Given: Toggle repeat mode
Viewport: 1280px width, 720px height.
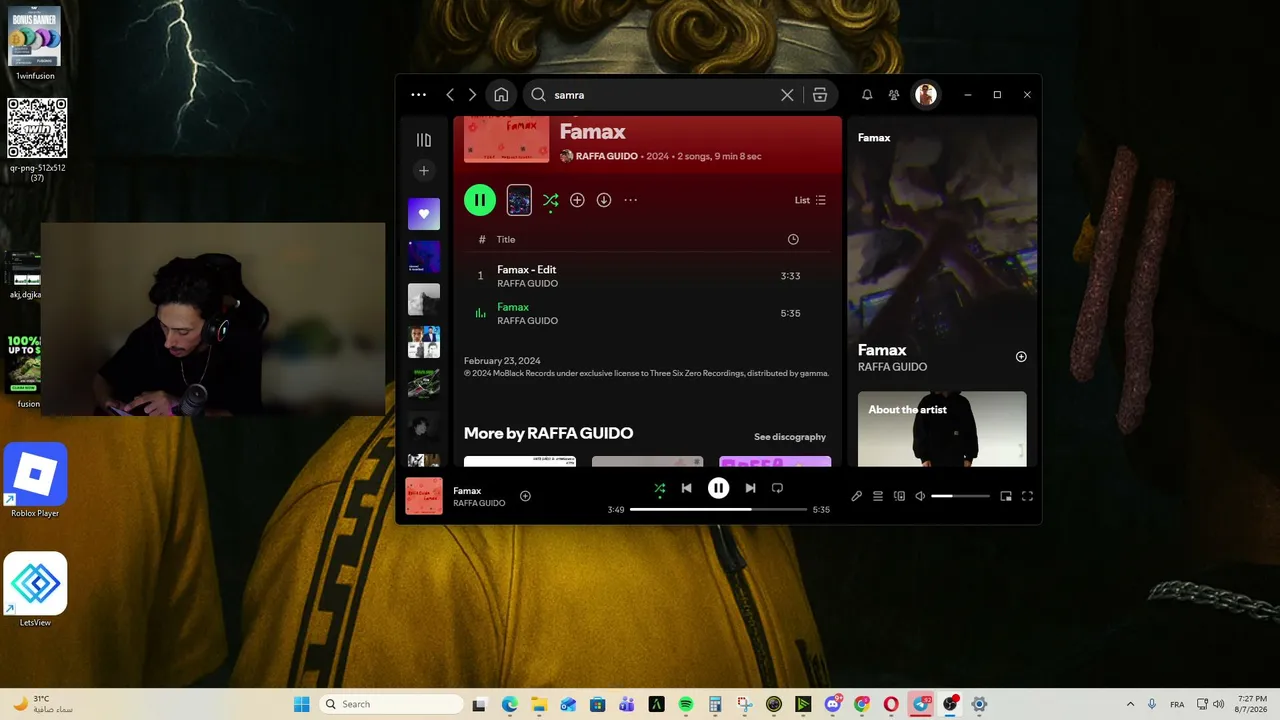Looking at the screenshot, I should 777,488.
